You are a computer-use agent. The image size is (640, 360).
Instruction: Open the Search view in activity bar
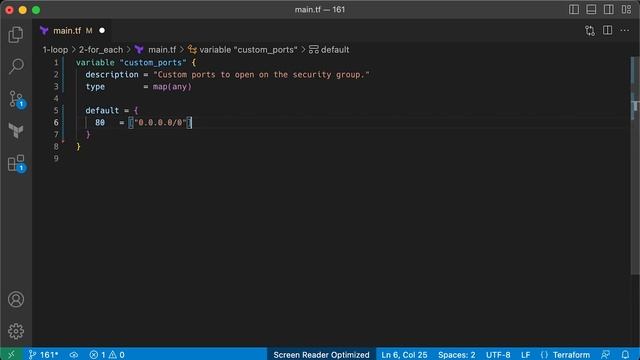[x=16, y=66]
